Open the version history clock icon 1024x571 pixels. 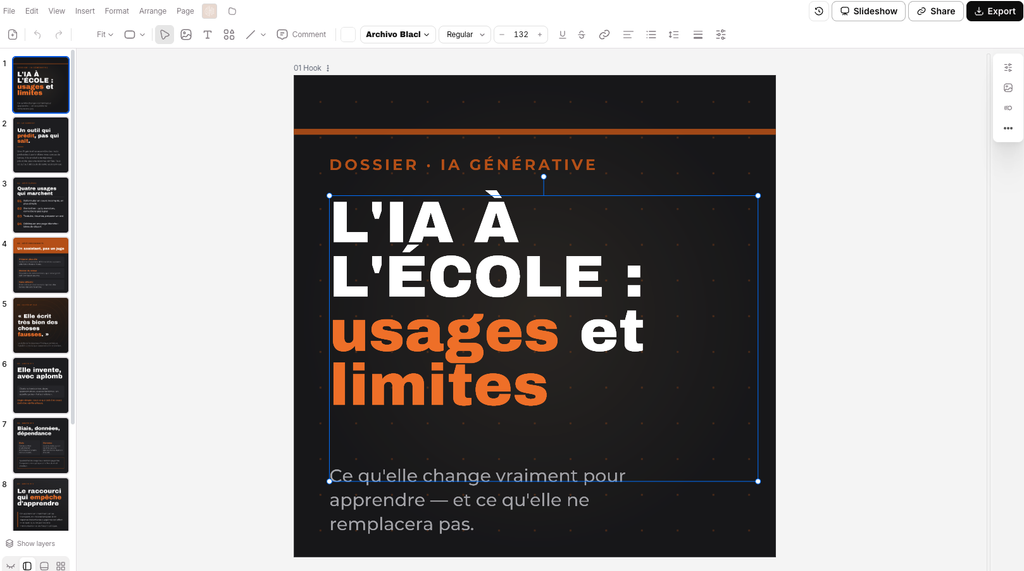819,11
